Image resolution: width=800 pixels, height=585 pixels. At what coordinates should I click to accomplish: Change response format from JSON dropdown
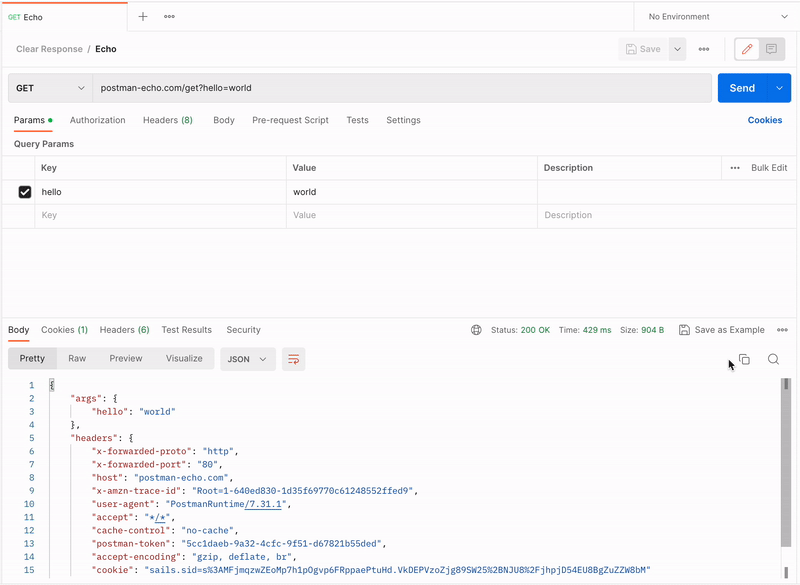pos(248,358)
